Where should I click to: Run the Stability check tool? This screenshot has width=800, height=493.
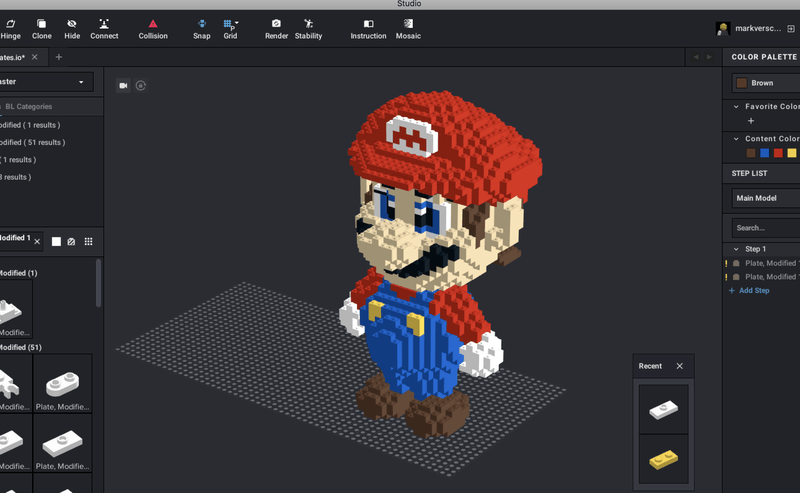[x=308, y=28]
